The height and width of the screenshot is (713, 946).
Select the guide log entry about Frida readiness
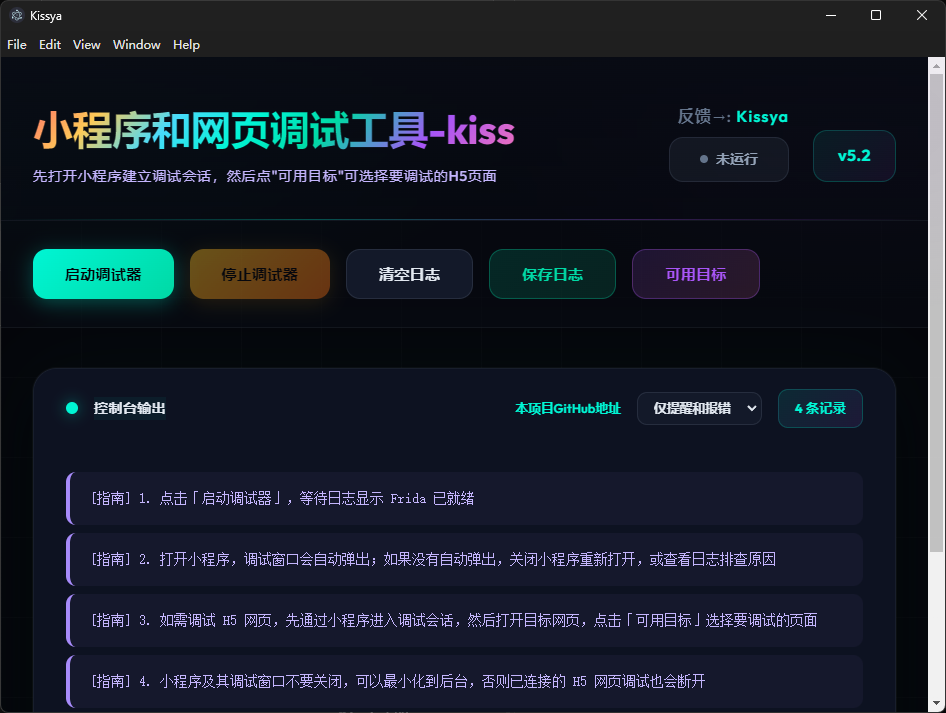pos(465,498)
